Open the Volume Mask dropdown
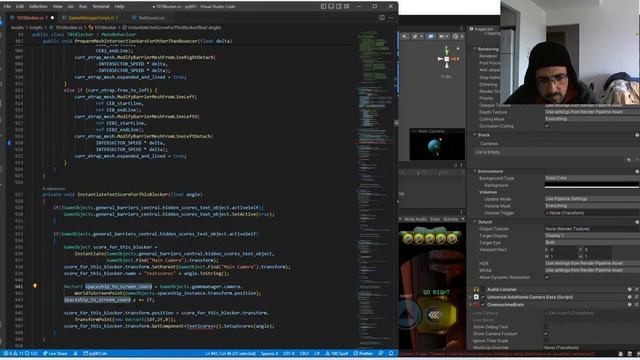The image size is (640, 360). (x=592, y=206)
